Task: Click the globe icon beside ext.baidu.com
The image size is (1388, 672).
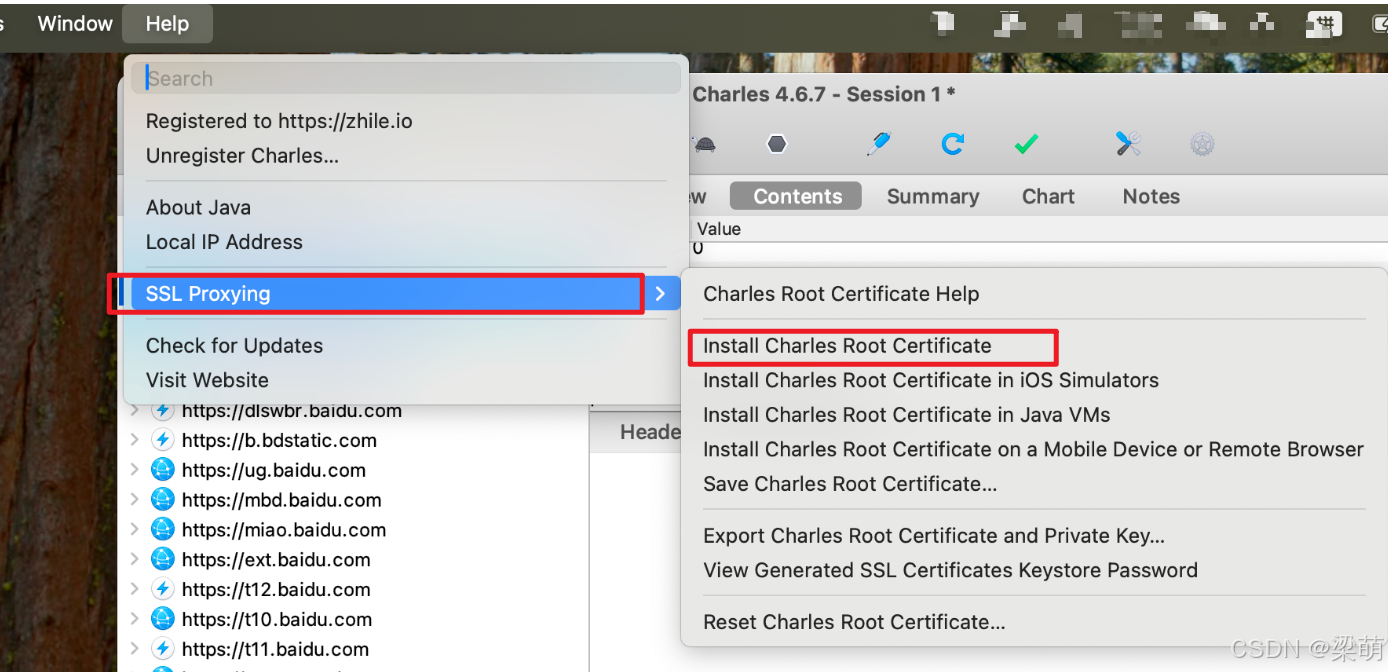Action: pyautogui.click(x=162, y=559)
